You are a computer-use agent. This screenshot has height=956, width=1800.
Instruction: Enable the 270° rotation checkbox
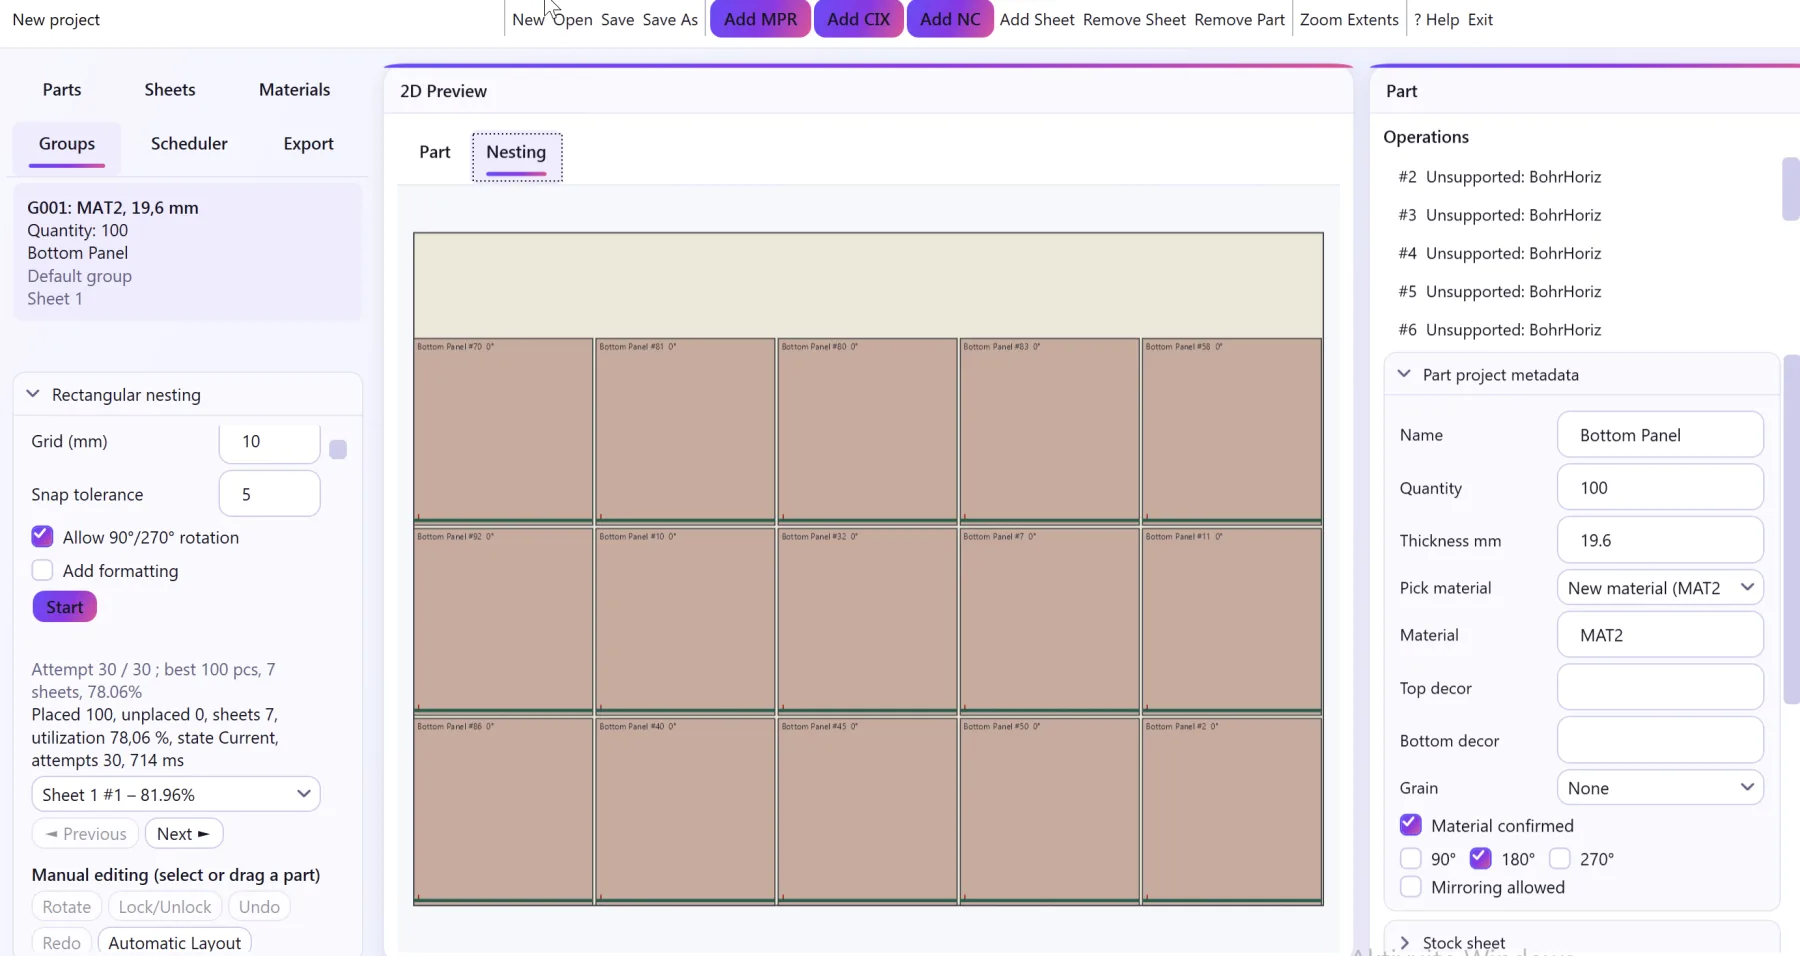pos(1559,858)
